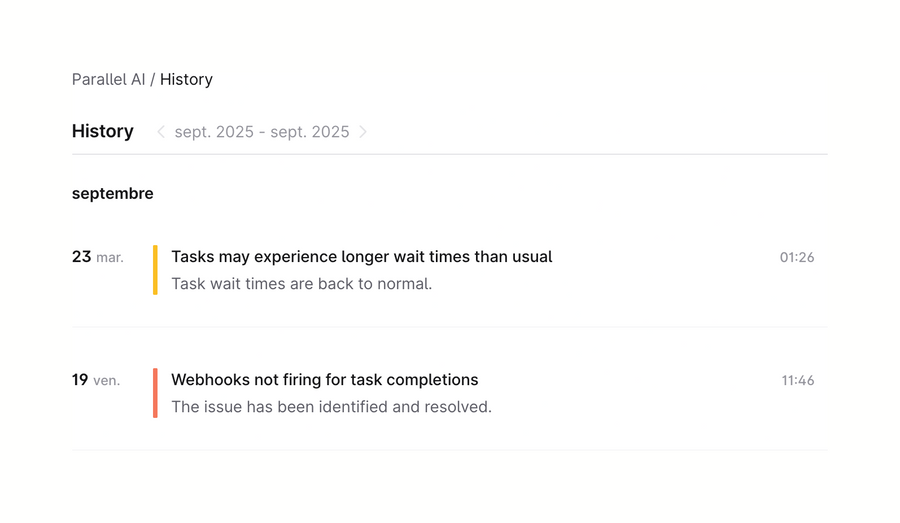
Task: Click the bold History page heading
Action: 103,131
